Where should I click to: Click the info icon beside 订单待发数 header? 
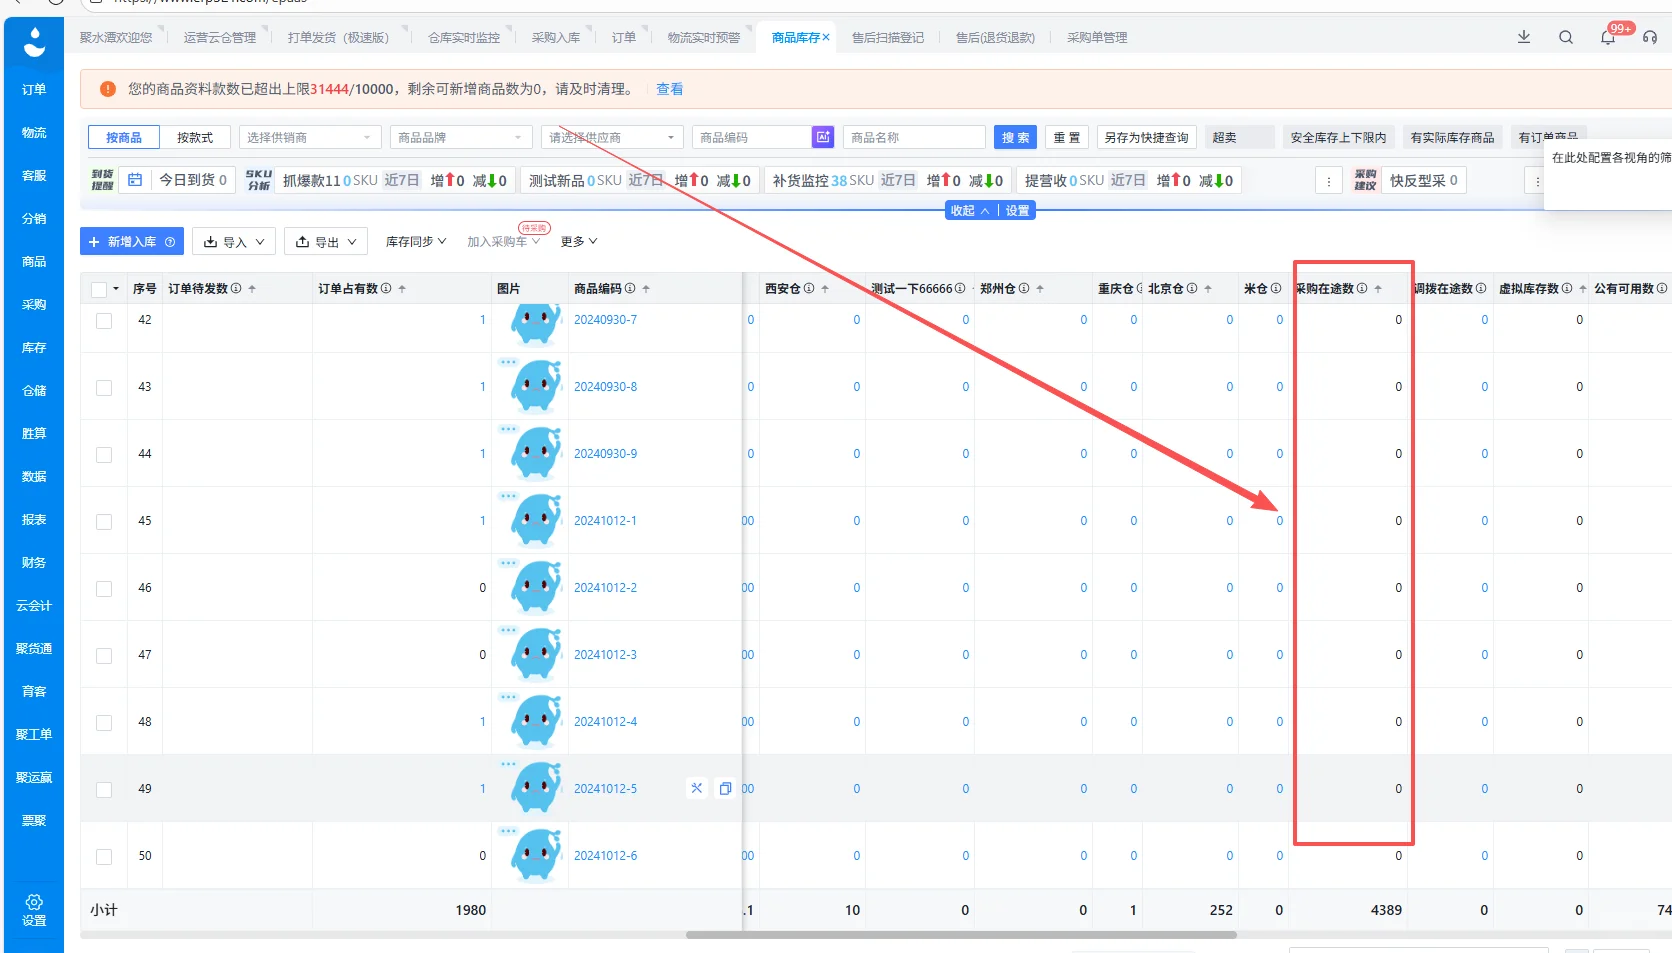click(236, 288)
